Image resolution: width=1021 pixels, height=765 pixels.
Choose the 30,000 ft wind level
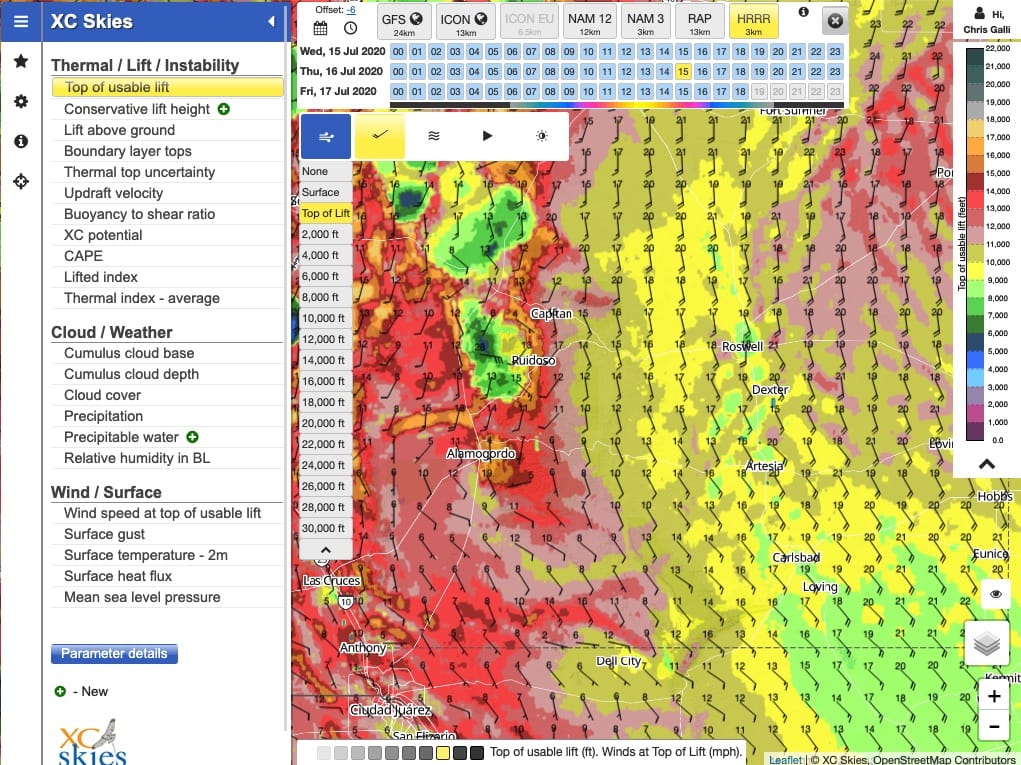pyautogui.click(x=326, y=528)
